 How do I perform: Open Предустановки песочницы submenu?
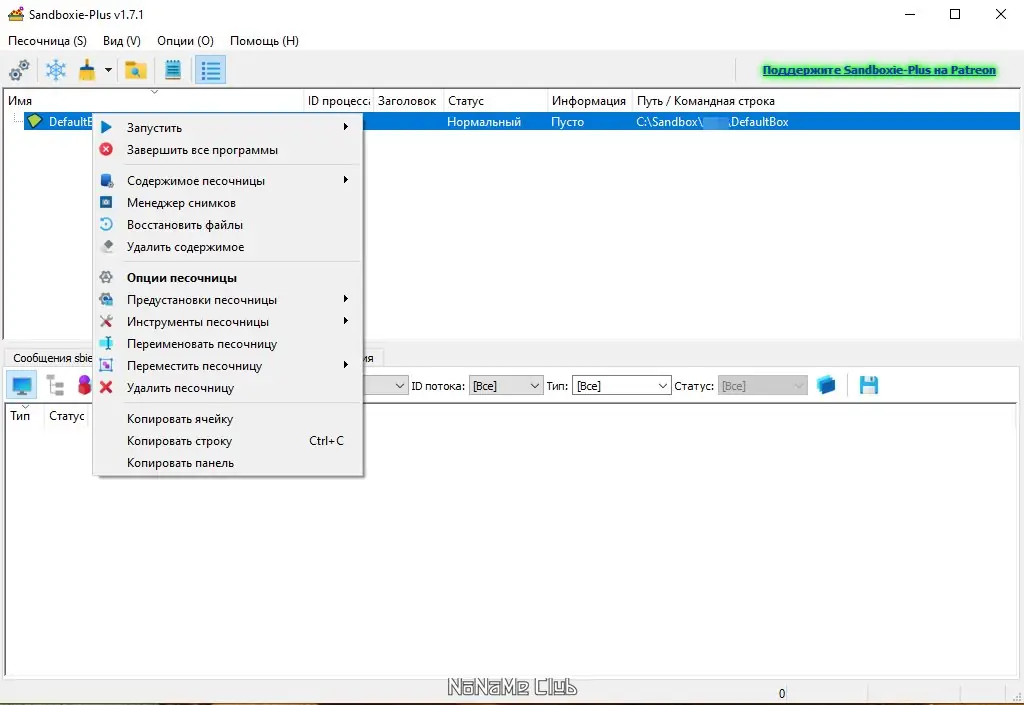228,300
